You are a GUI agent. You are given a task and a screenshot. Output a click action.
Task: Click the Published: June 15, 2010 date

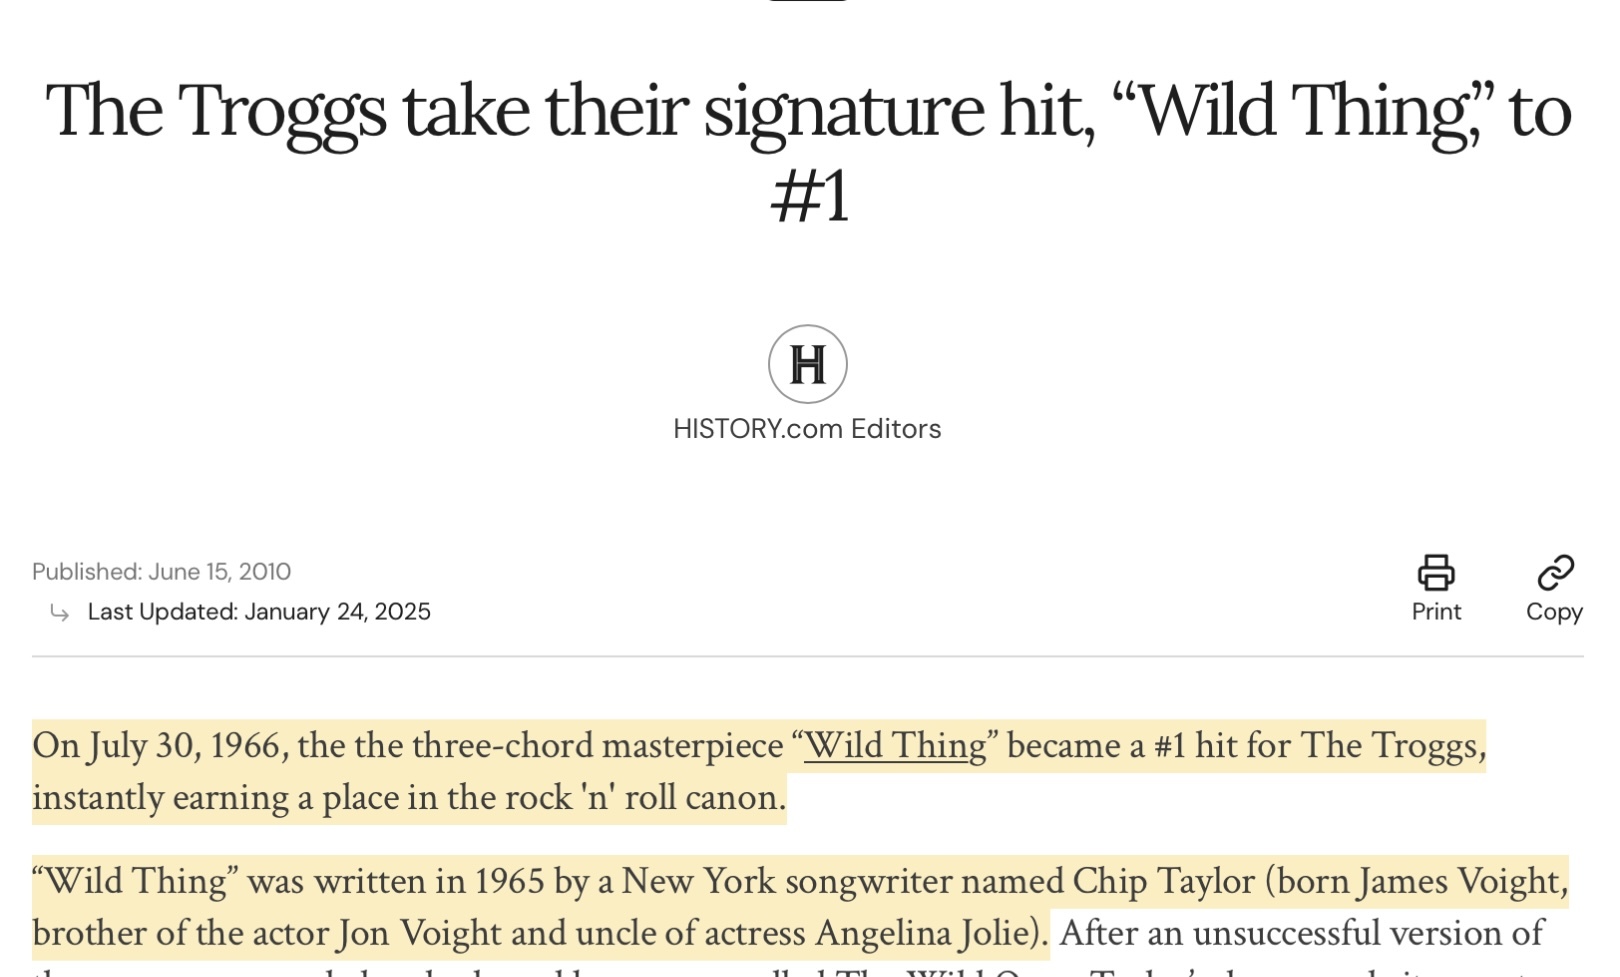pyautogui.click(x=161, y=572)
